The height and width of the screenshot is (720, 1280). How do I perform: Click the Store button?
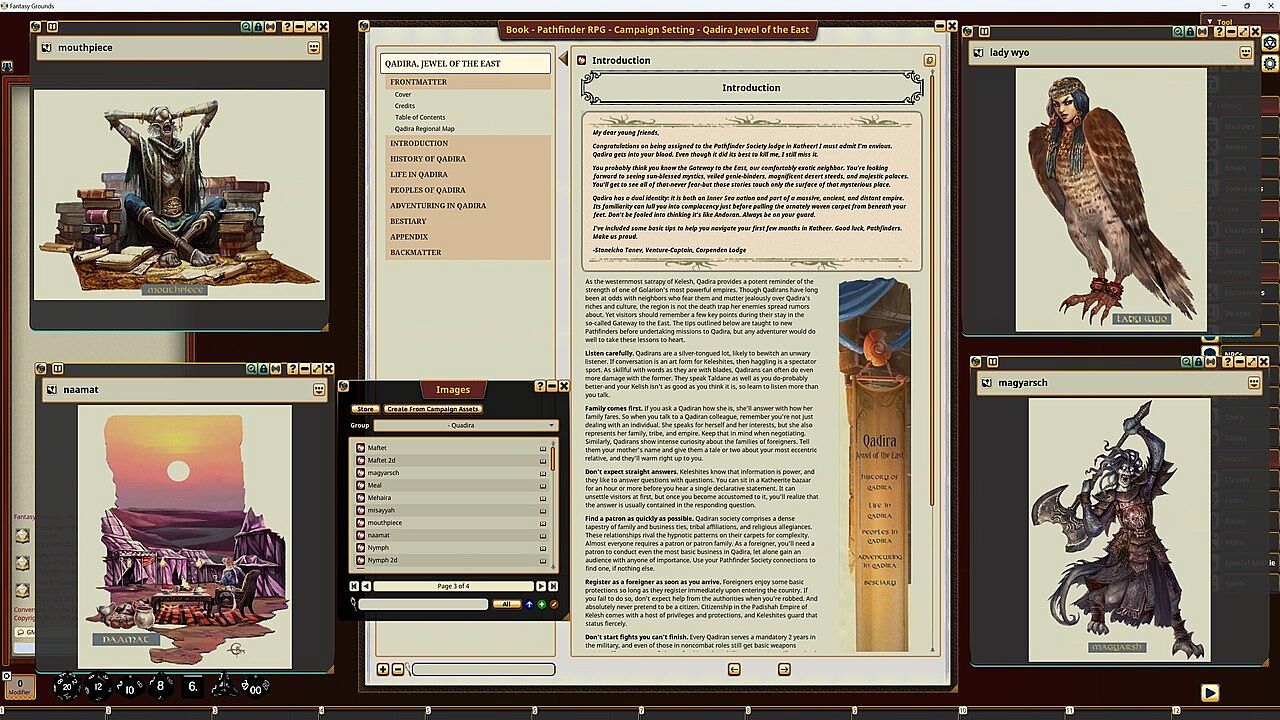tap(365, 409)
